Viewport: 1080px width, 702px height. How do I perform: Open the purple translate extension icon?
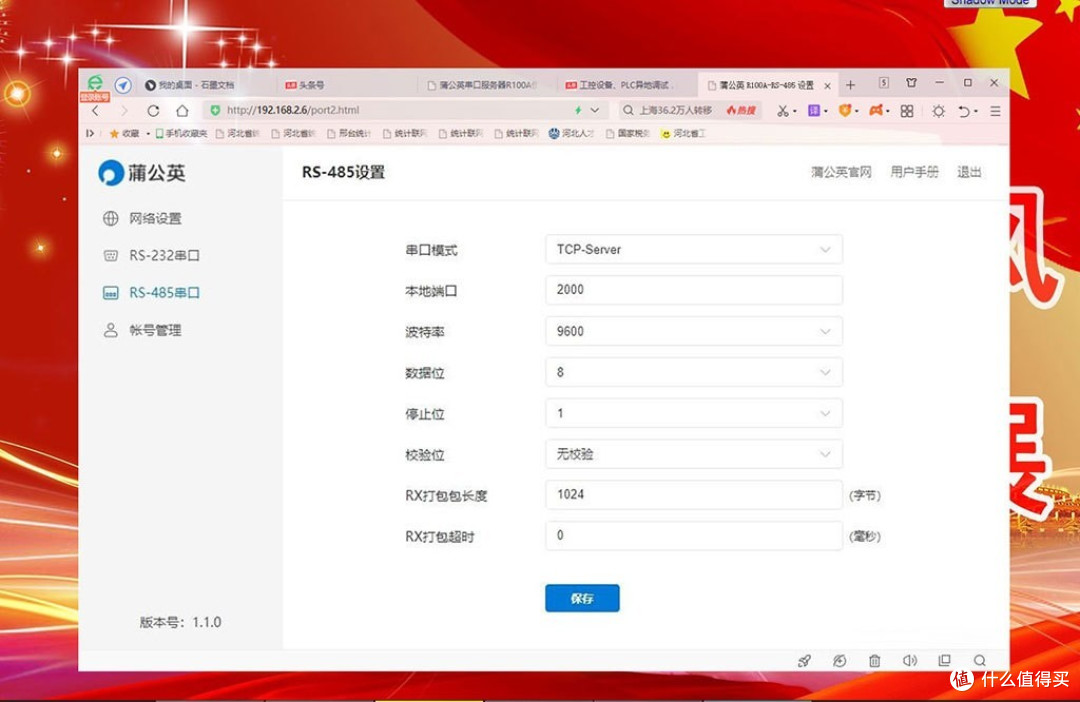813,110
